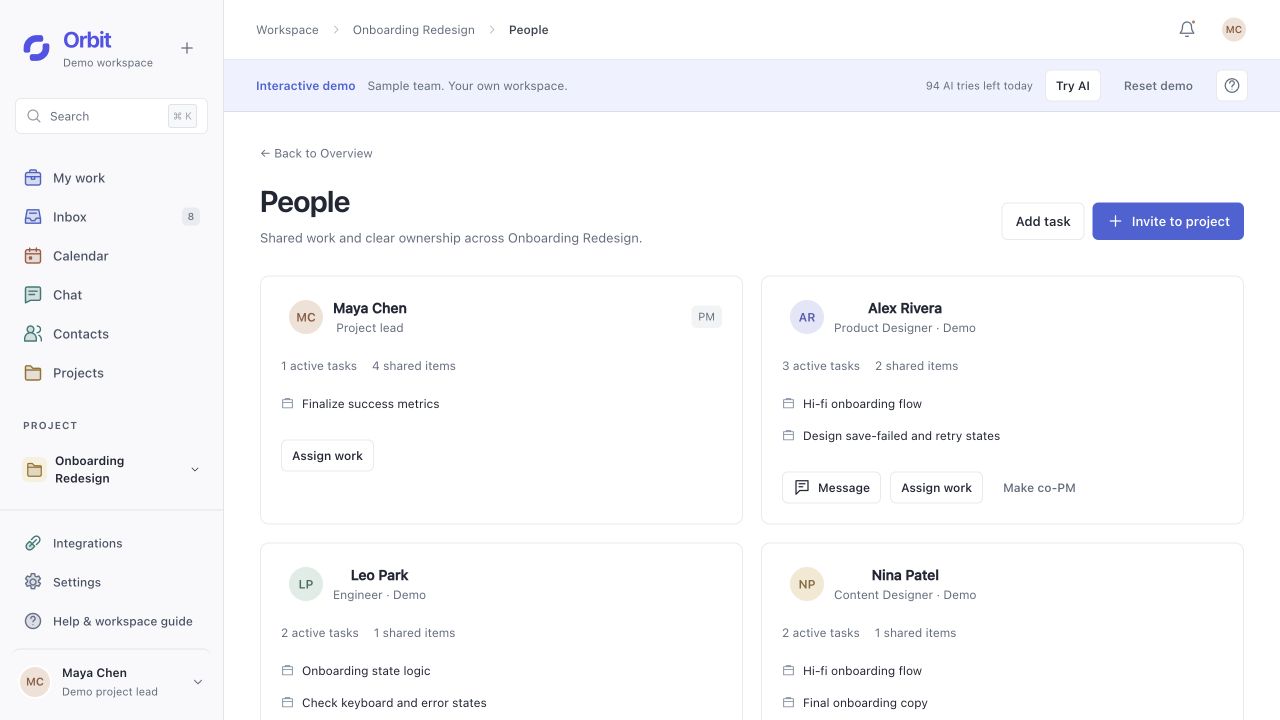The image size is (1280, 720).
Task: Click the Calendar icon in sidebar
Action: 33,256
